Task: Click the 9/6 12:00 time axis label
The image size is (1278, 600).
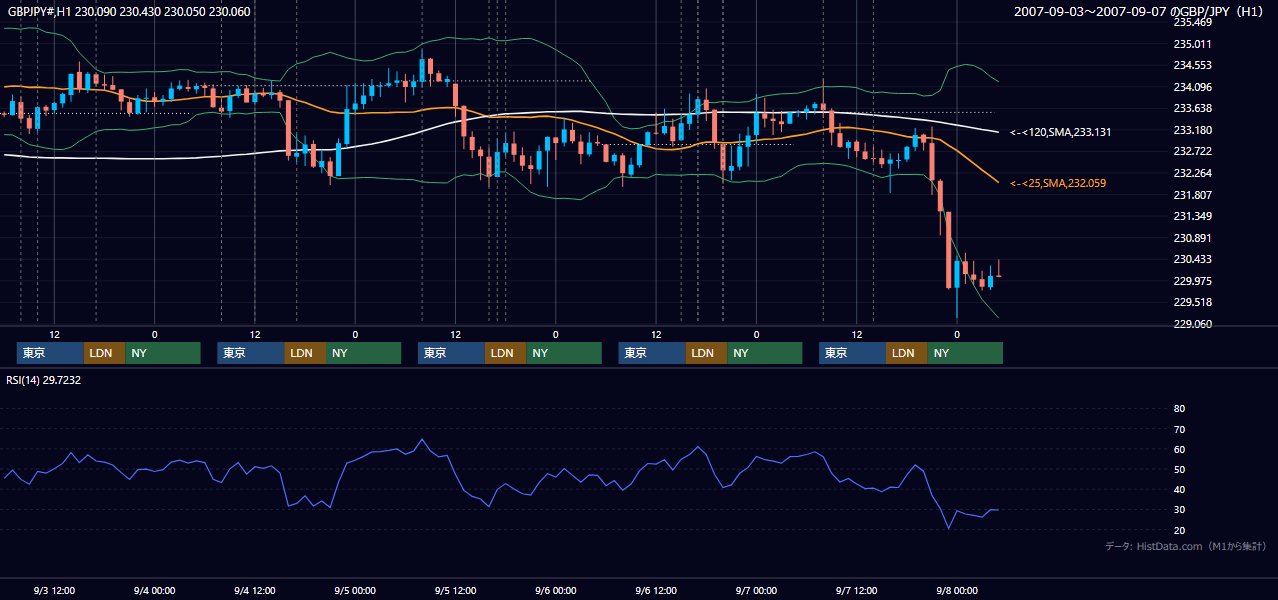Action: 656,591
